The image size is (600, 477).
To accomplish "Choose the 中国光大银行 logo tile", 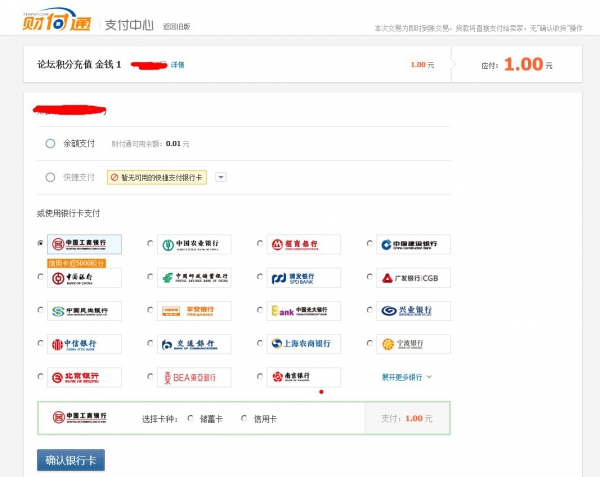I will 303,311.
